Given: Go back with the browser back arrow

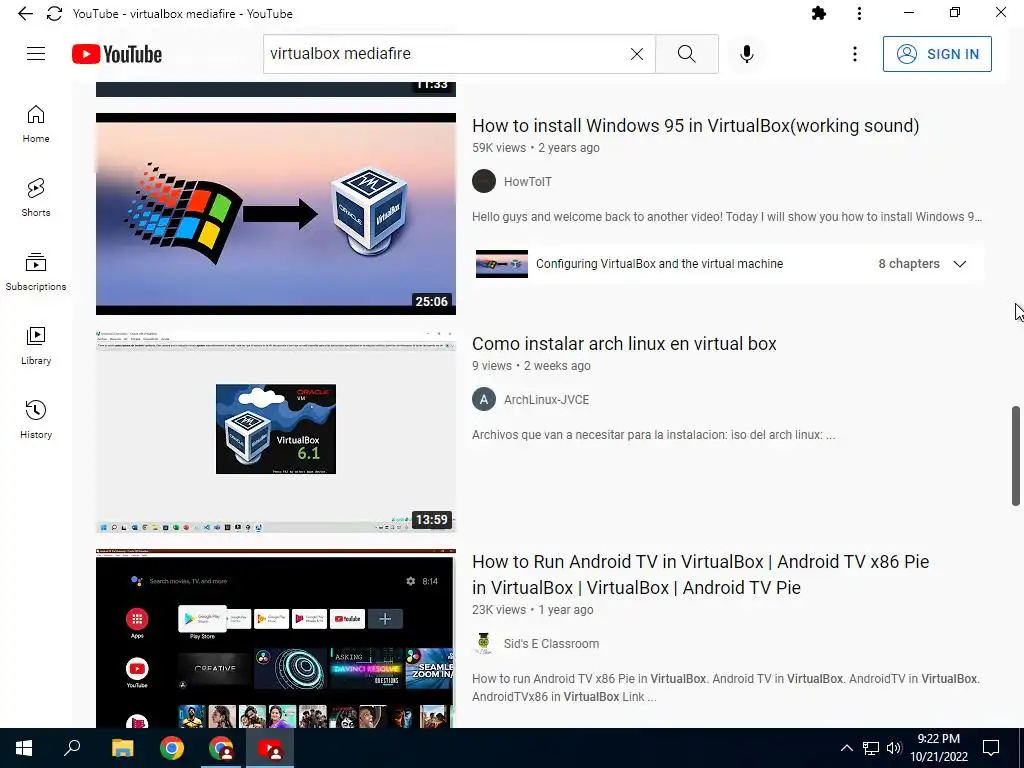Looking at the screenshot, I should pos(25,14).
